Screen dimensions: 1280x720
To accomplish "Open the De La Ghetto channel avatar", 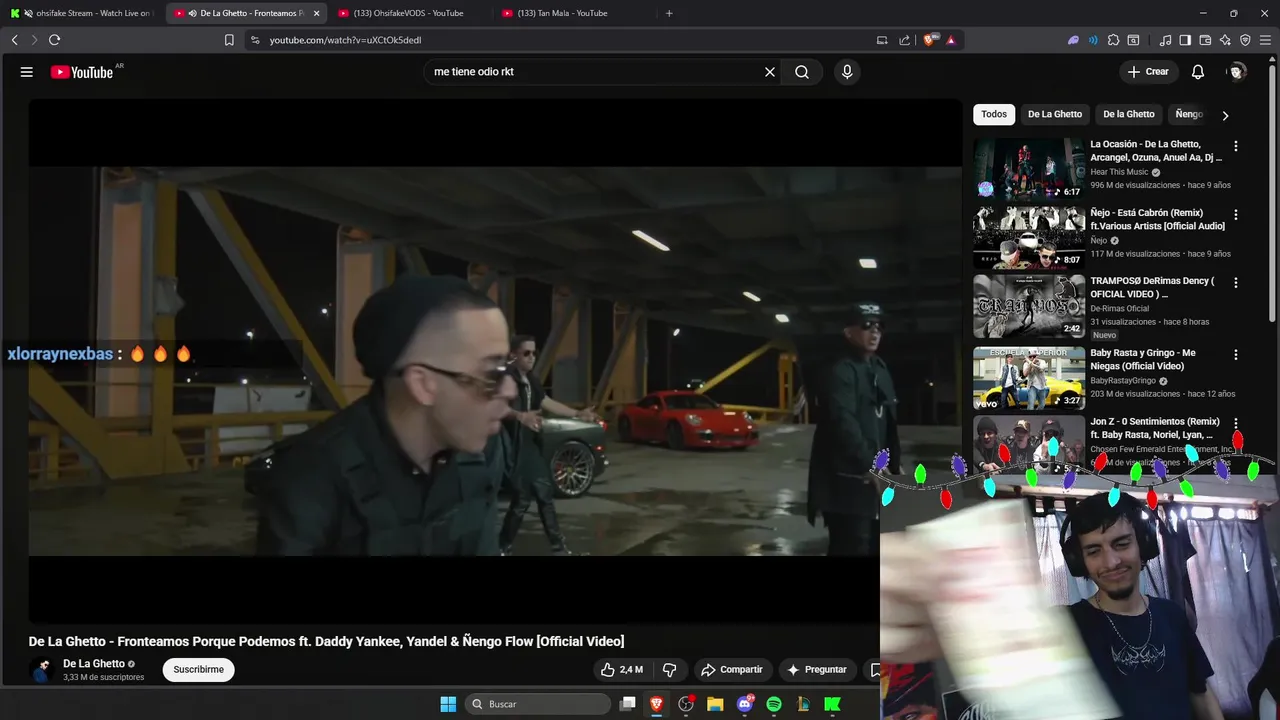I will click(42, 670).
